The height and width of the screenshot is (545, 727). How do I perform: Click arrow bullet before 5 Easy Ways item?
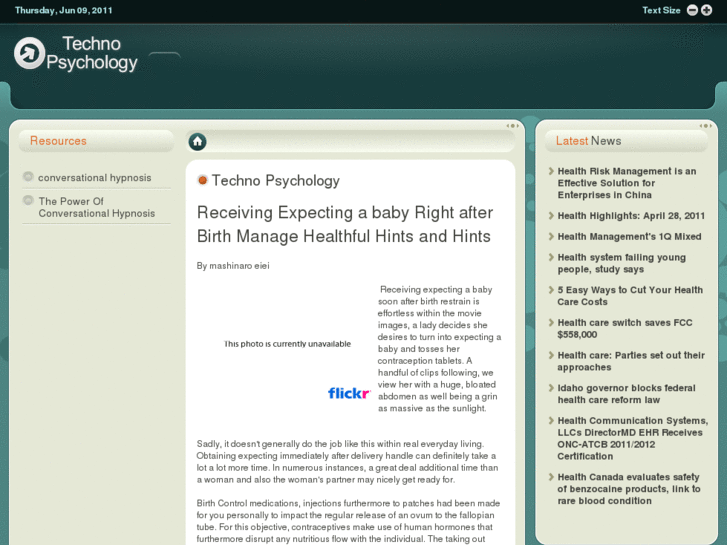[551, 290]
